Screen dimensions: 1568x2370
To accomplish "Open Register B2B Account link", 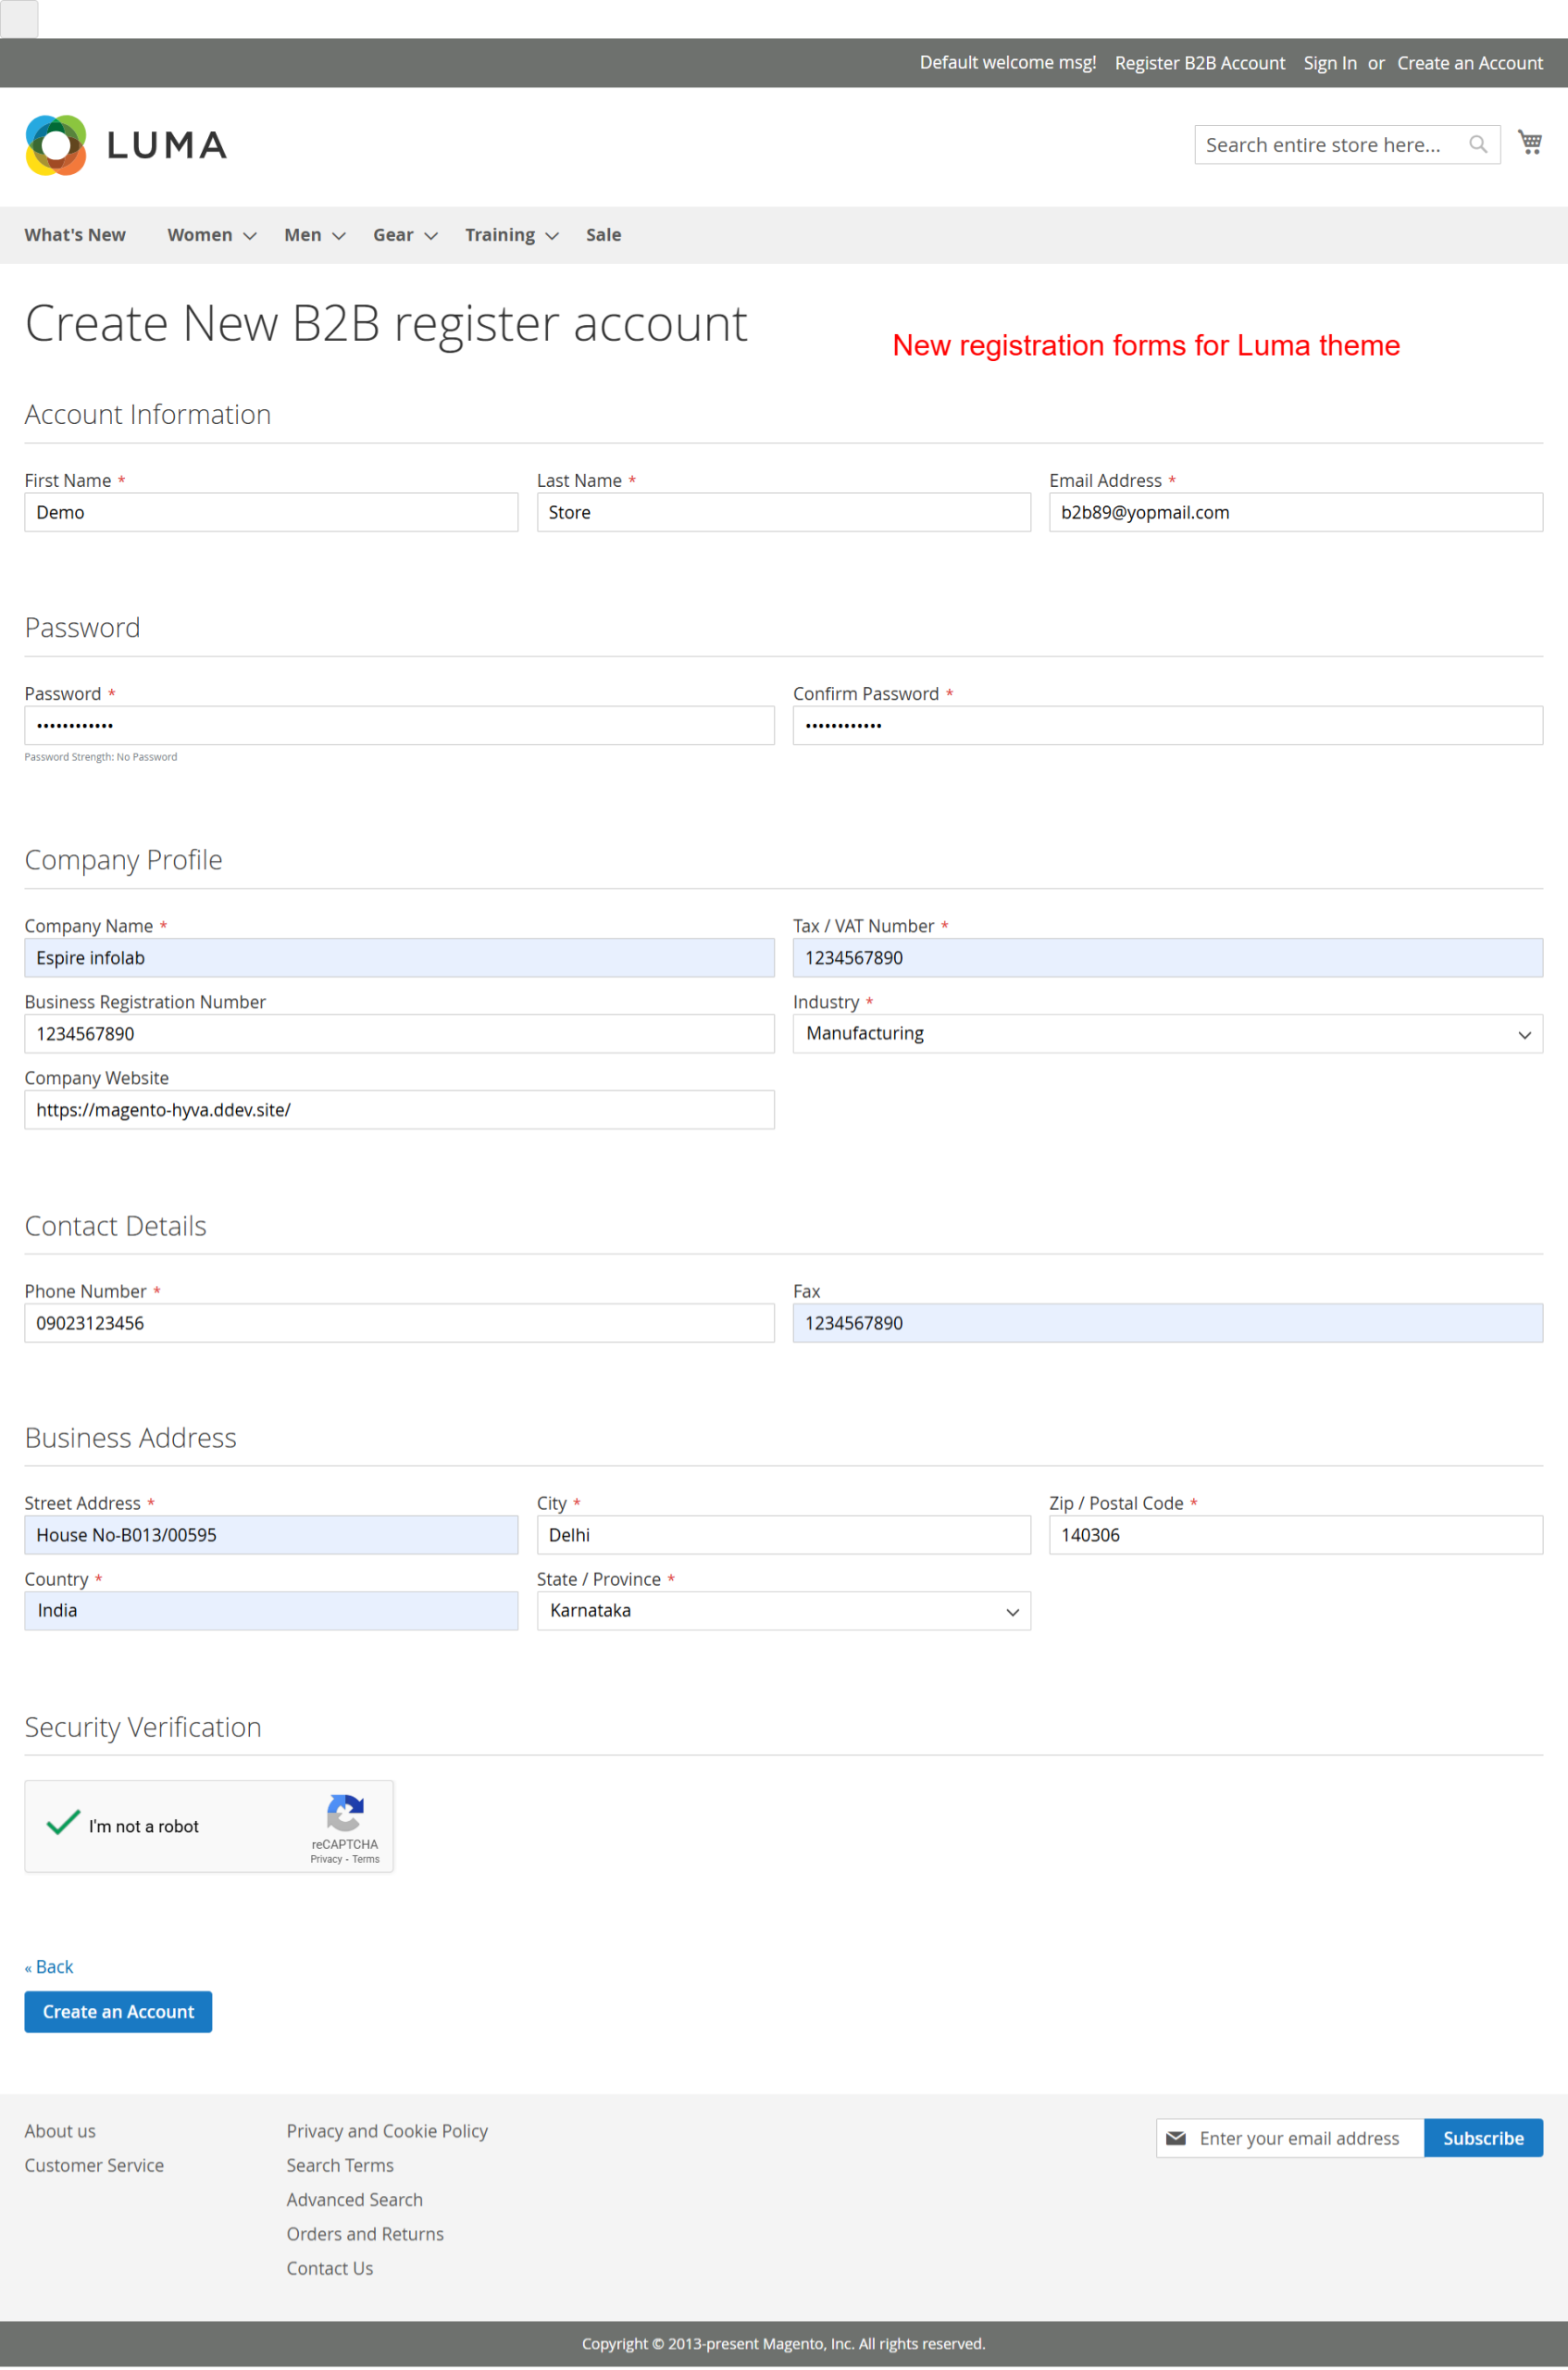I will [x=1199, y=63].
